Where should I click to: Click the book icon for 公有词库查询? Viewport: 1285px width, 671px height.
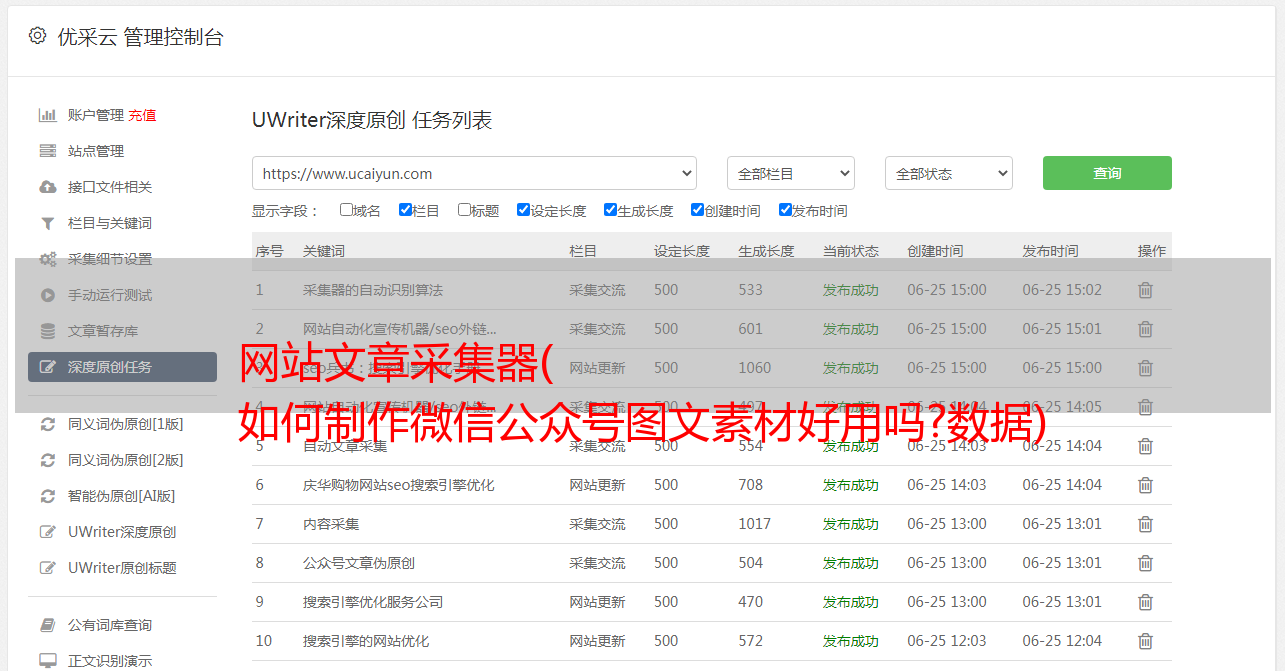pyautogui.click(x=47, y=625)
